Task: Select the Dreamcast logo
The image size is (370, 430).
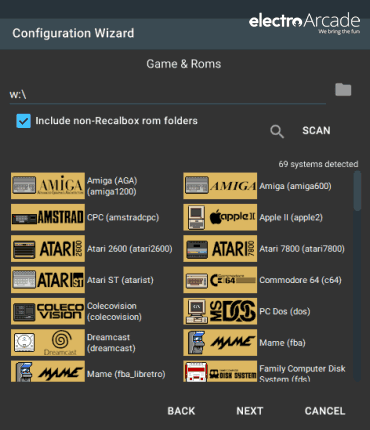Action: click(48, 343)
